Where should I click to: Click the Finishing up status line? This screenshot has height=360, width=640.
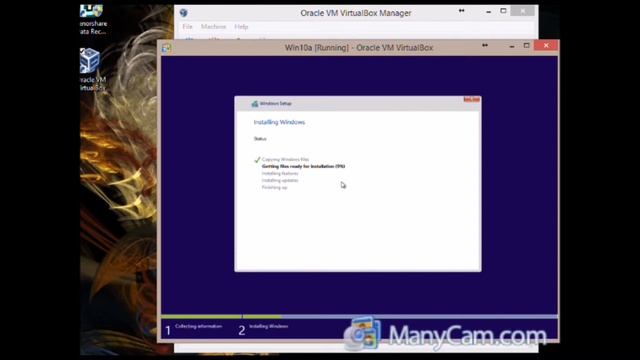[x=275, y=187]
